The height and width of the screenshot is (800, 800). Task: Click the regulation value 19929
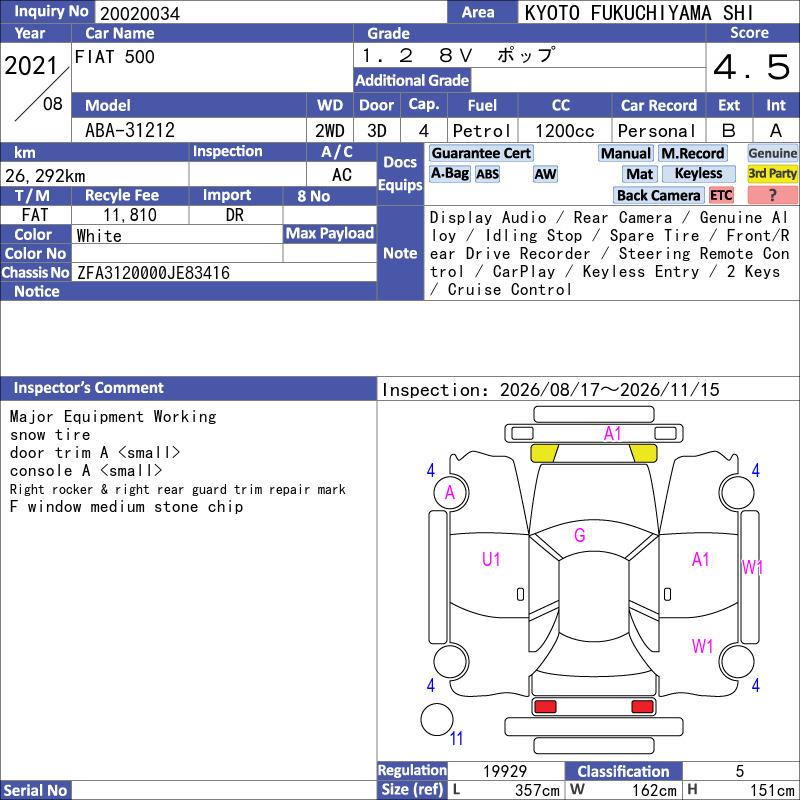(505, 771)
